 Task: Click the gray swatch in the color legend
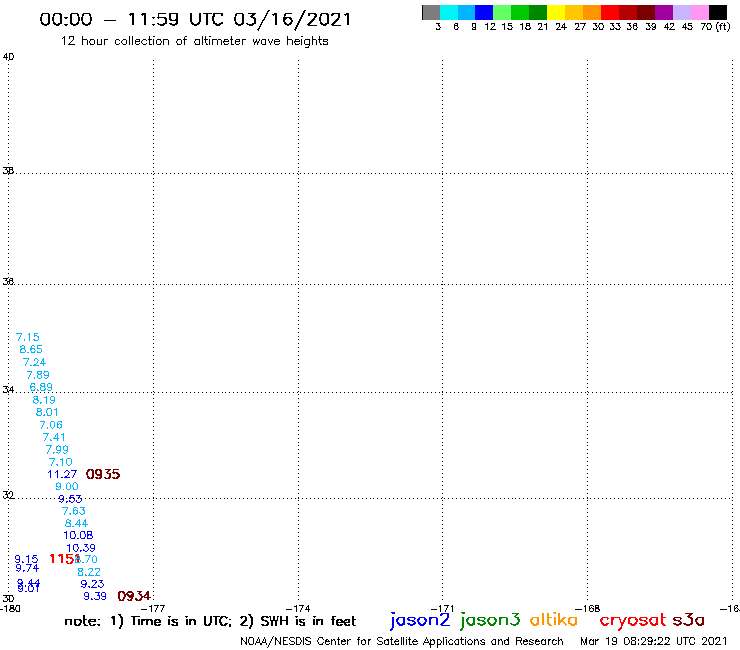click(431, 13)
